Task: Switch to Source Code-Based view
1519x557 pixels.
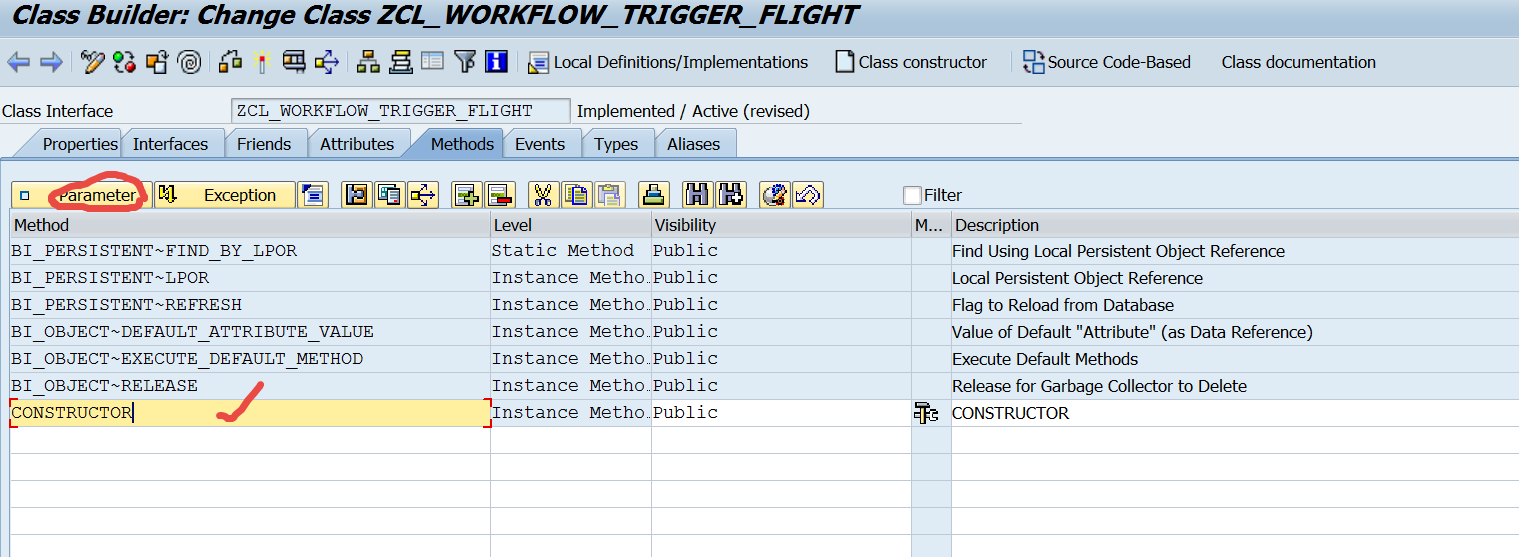Action: (x=1106, y=62)
